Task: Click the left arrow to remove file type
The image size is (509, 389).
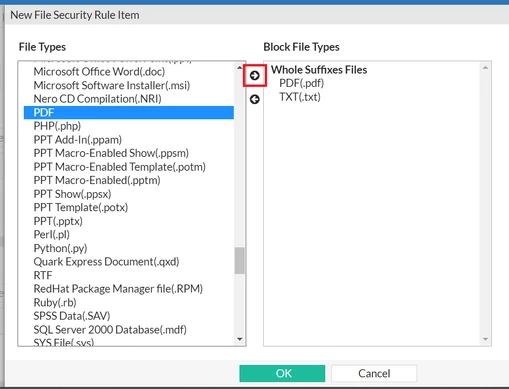Action: click(x=255, y=99)
